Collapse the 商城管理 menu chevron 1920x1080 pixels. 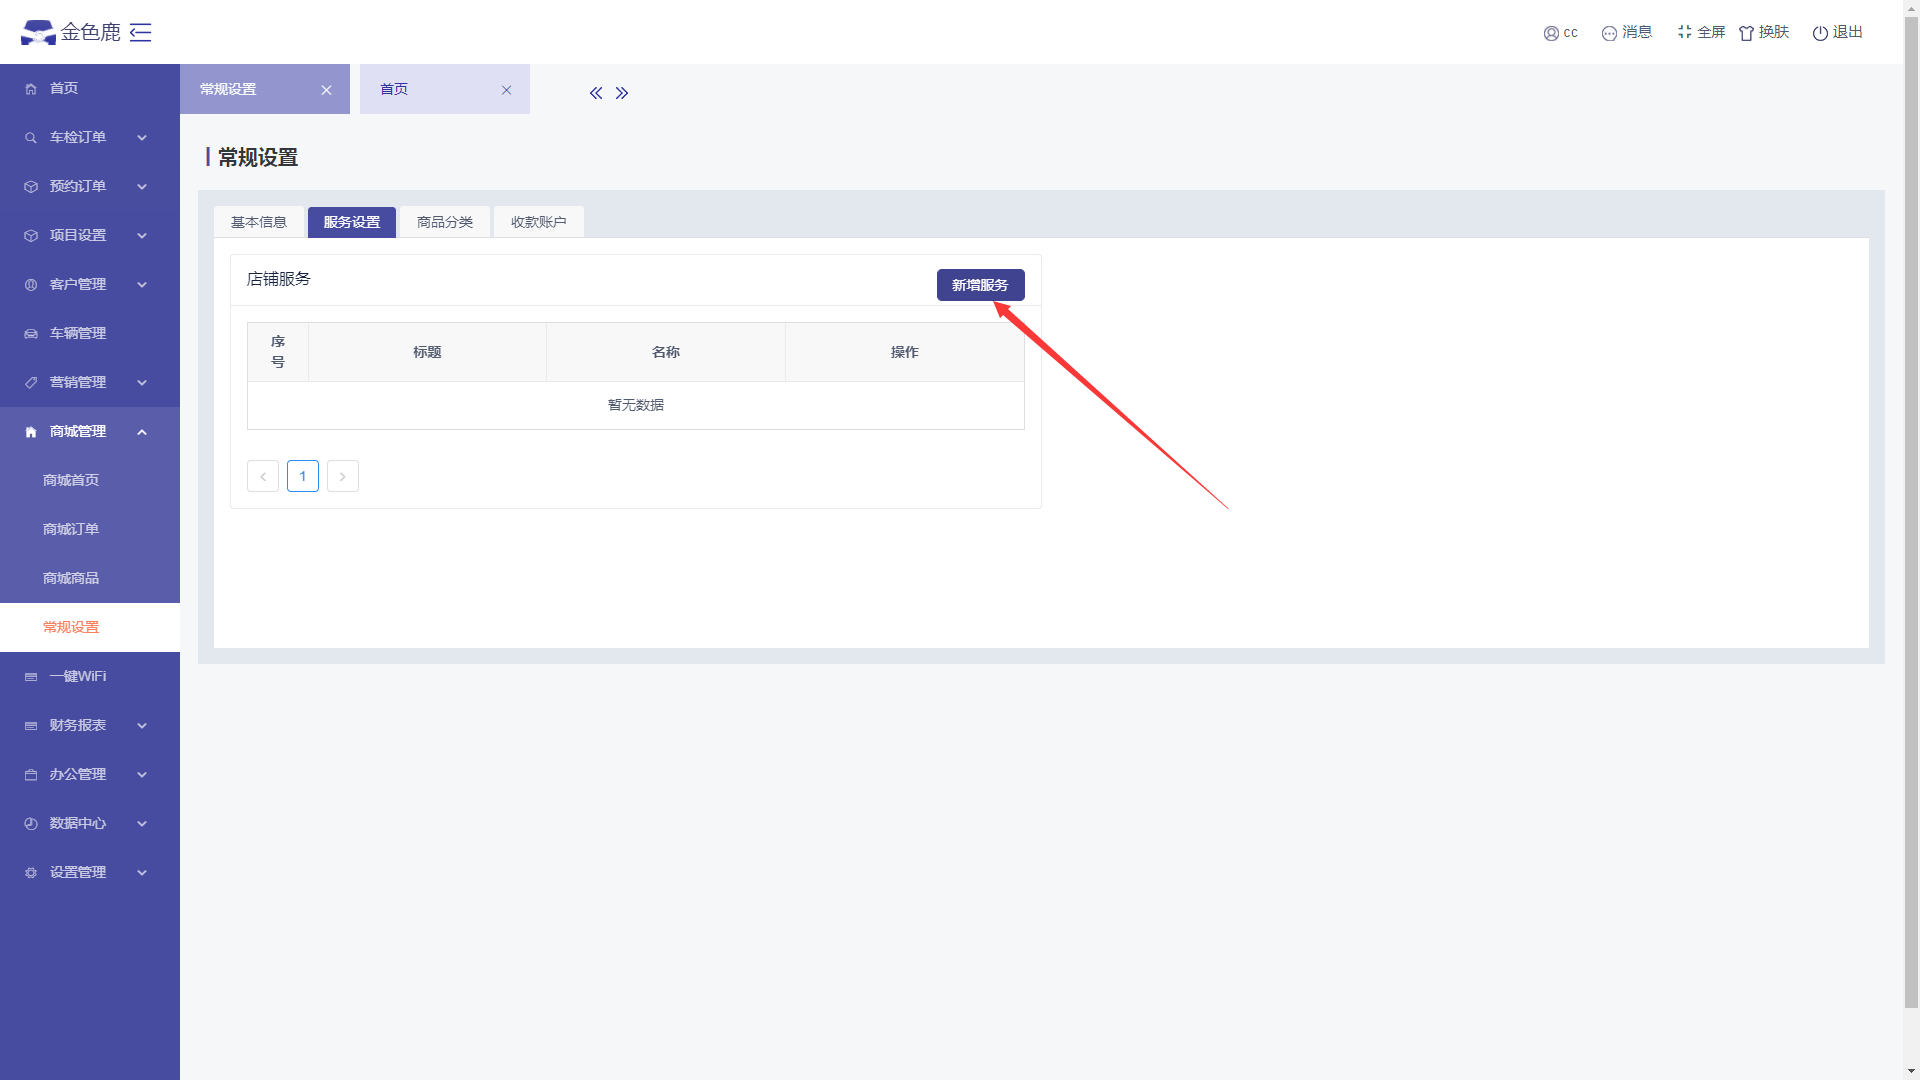142,432
